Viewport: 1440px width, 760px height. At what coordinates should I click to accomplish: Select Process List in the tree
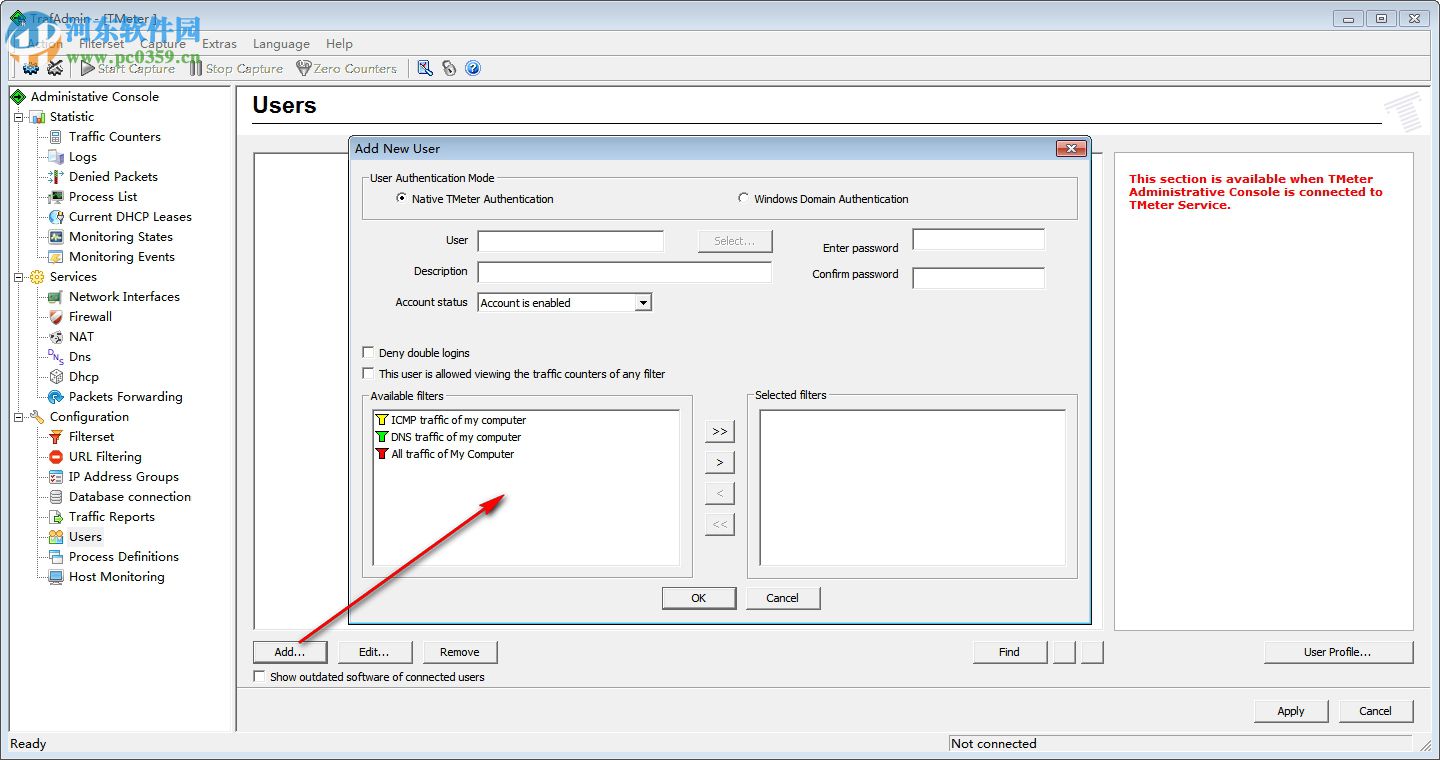click(103, 196)
